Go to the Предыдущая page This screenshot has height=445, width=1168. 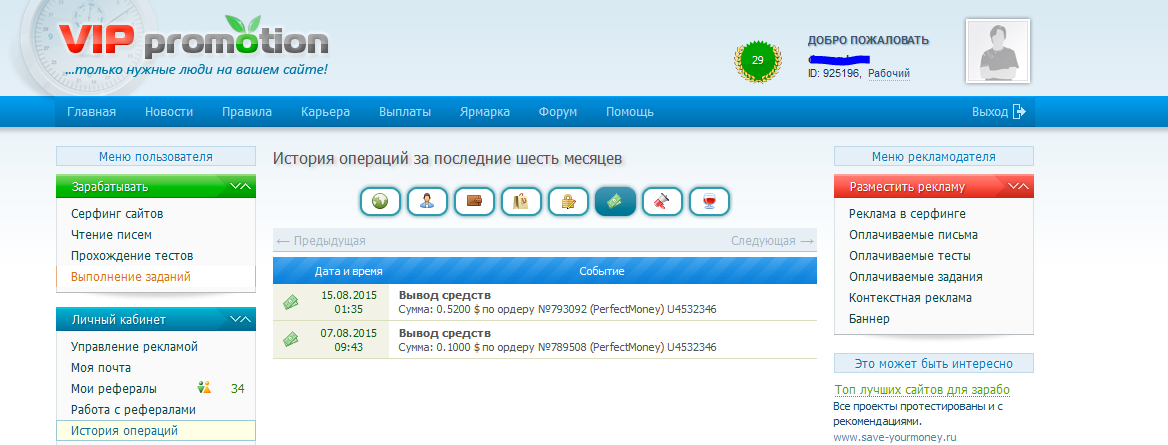click(321, 241)
